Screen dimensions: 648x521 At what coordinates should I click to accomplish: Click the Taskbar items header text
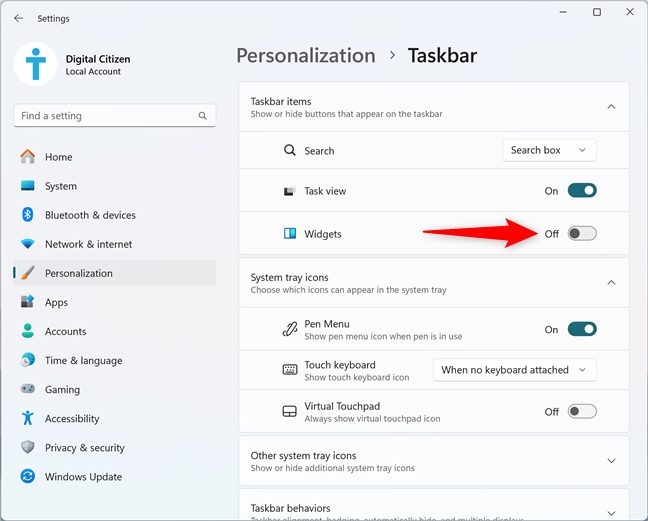click(281, 101)
